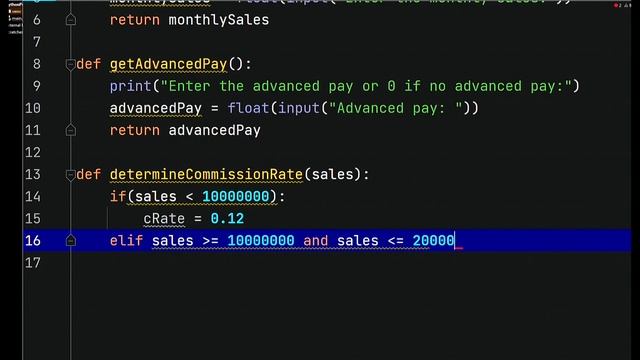Image resolution: width=640 pixels, height=360 pixels.
Task: Click the 'Advanced pay: ' input string
Action: pos(396,108)
